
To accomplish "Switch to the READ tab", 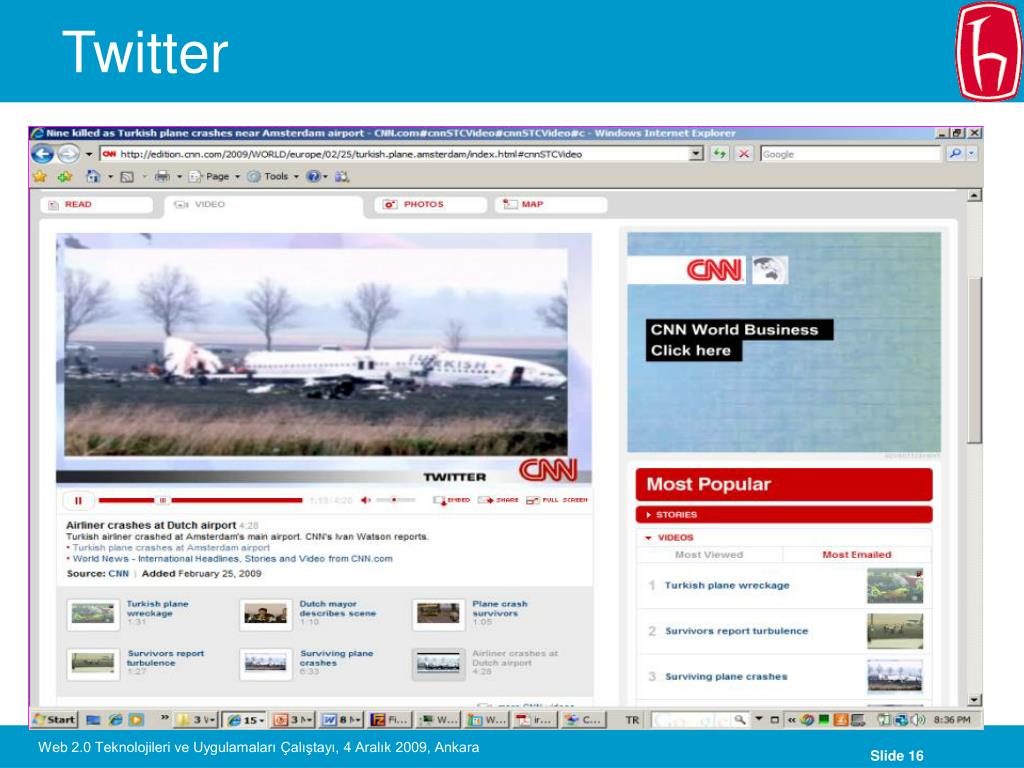I will [97, 204].
